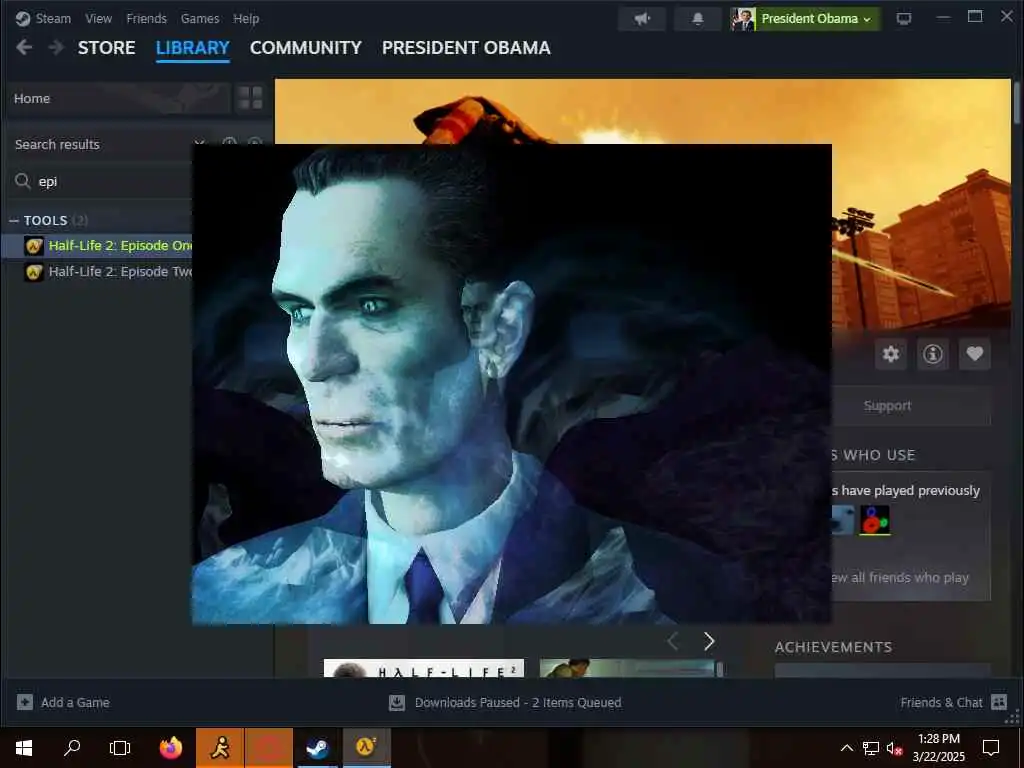
Task: Click the downloads tray icon
Action: click(x=396, y=702)
